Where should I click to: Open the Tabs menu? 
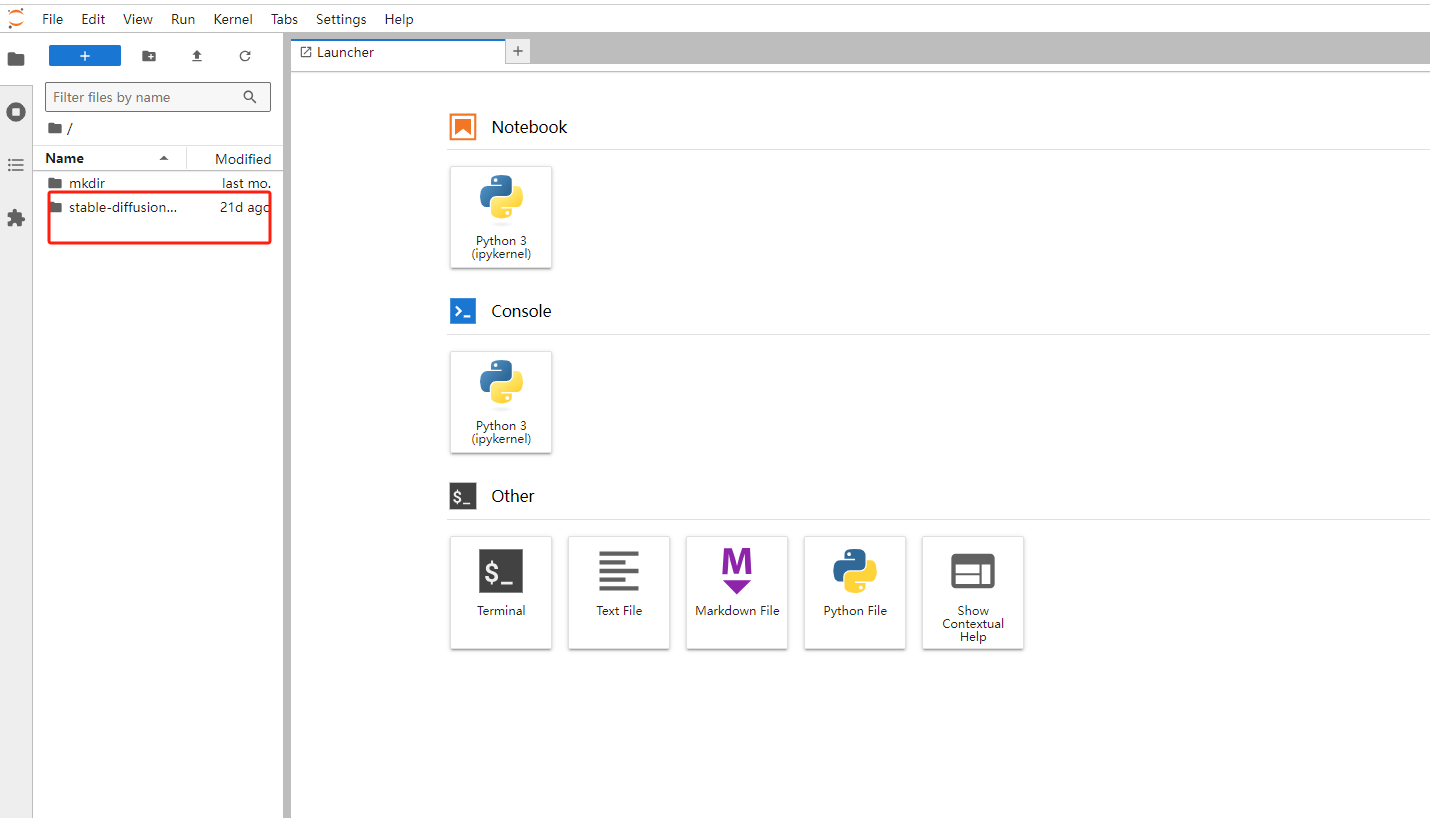point(284,19)
